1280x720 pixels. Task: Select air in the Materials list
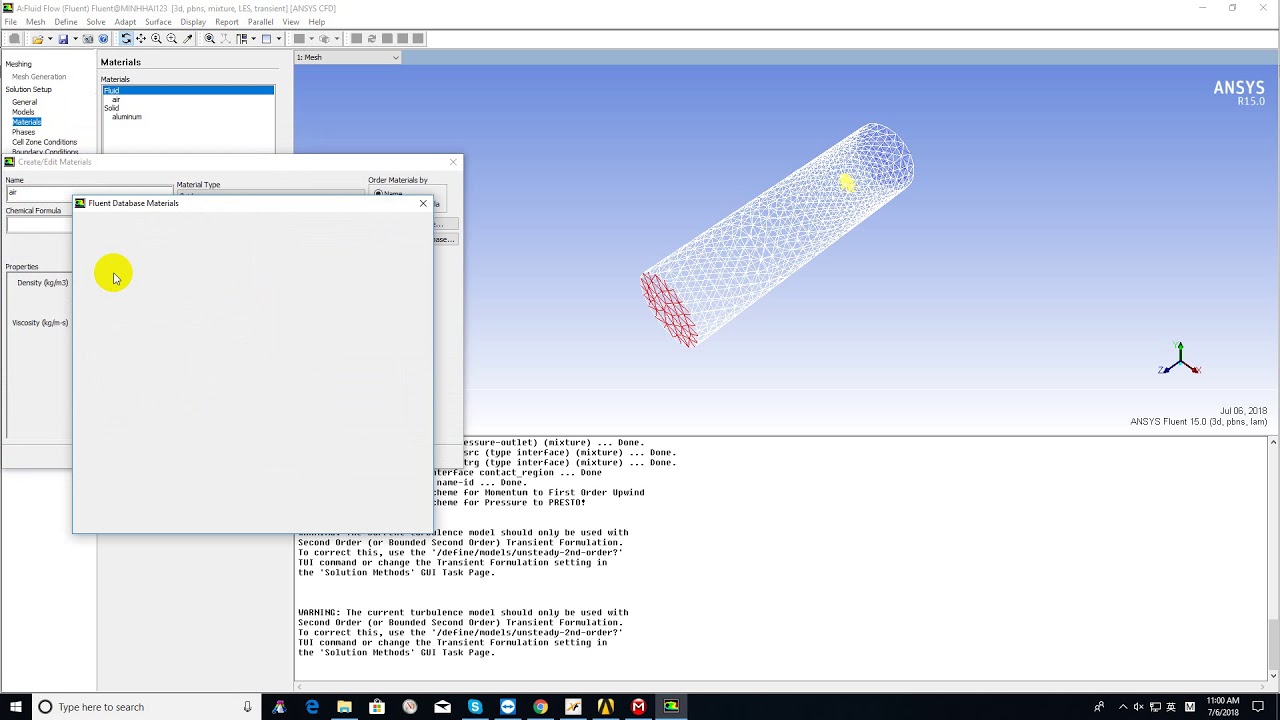116,99
